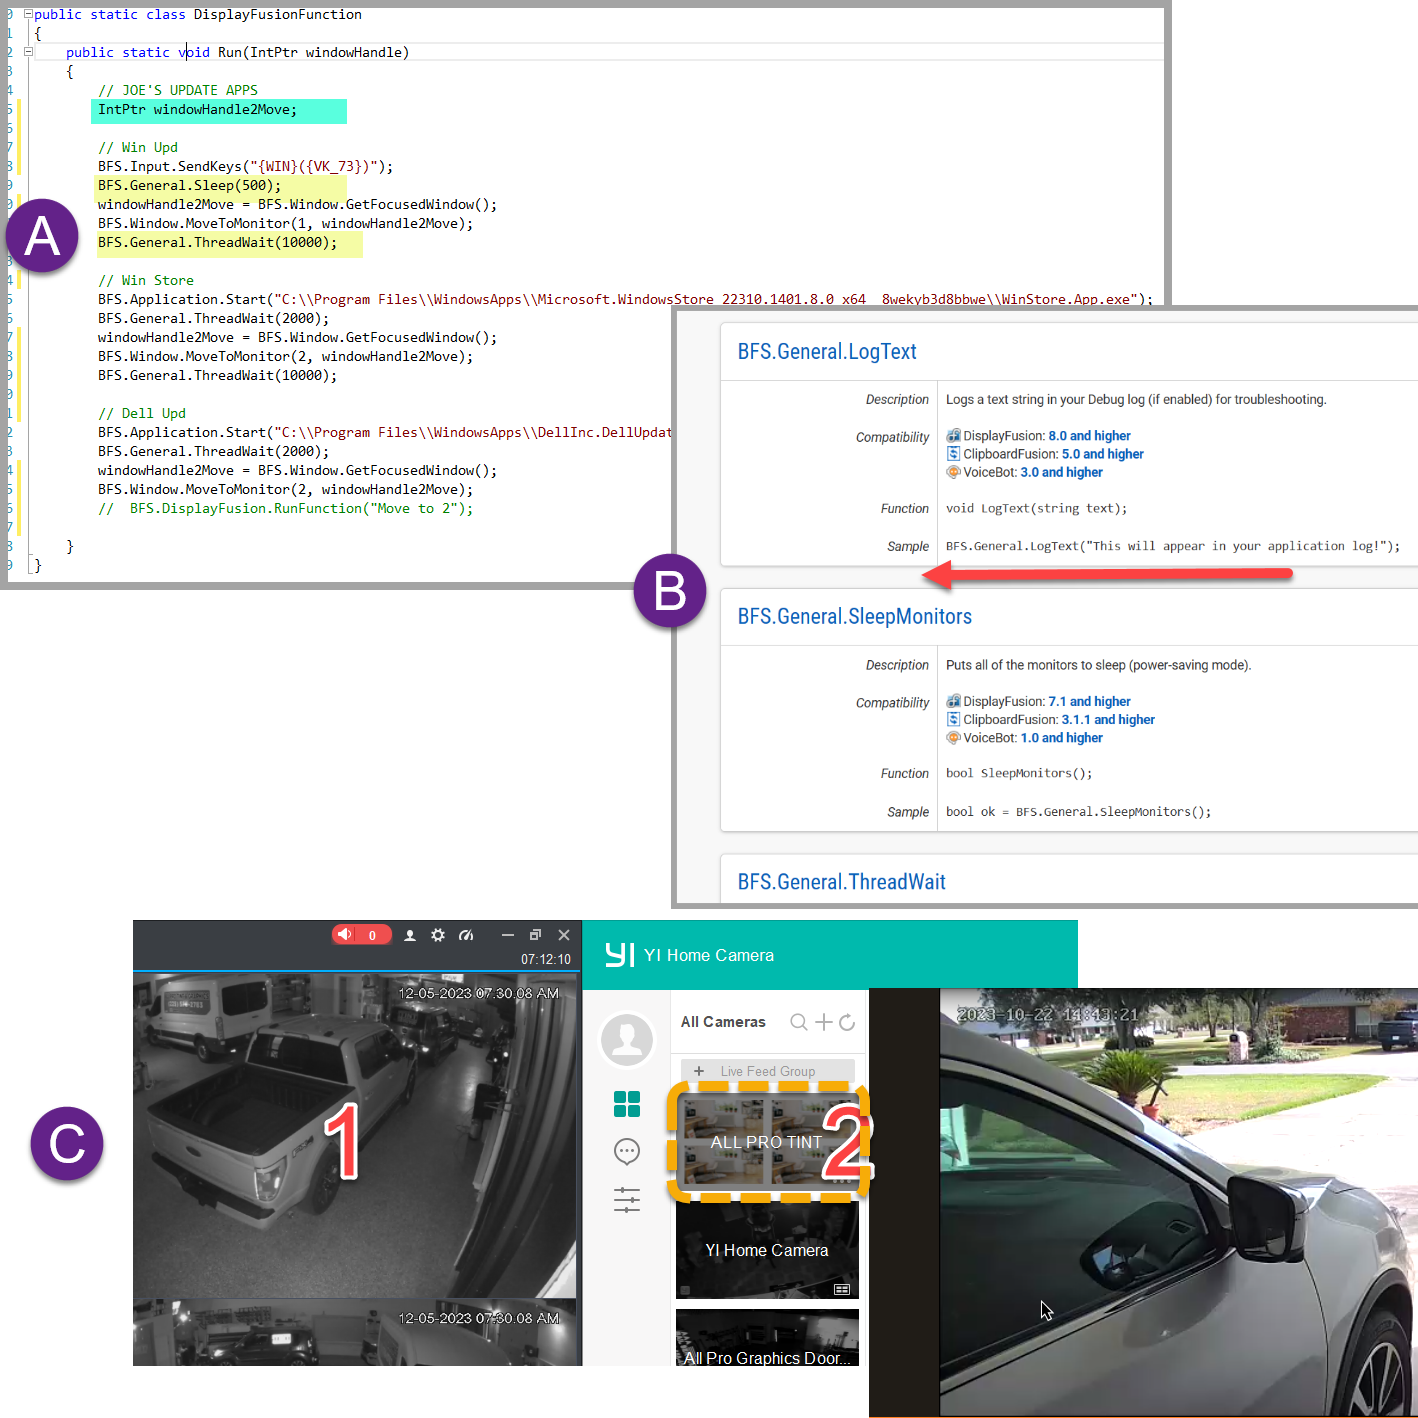Collapse the Run method code block
The height and width of the screenshot is (1418, 1418).
pyautogui.click(x=28, y=52)
